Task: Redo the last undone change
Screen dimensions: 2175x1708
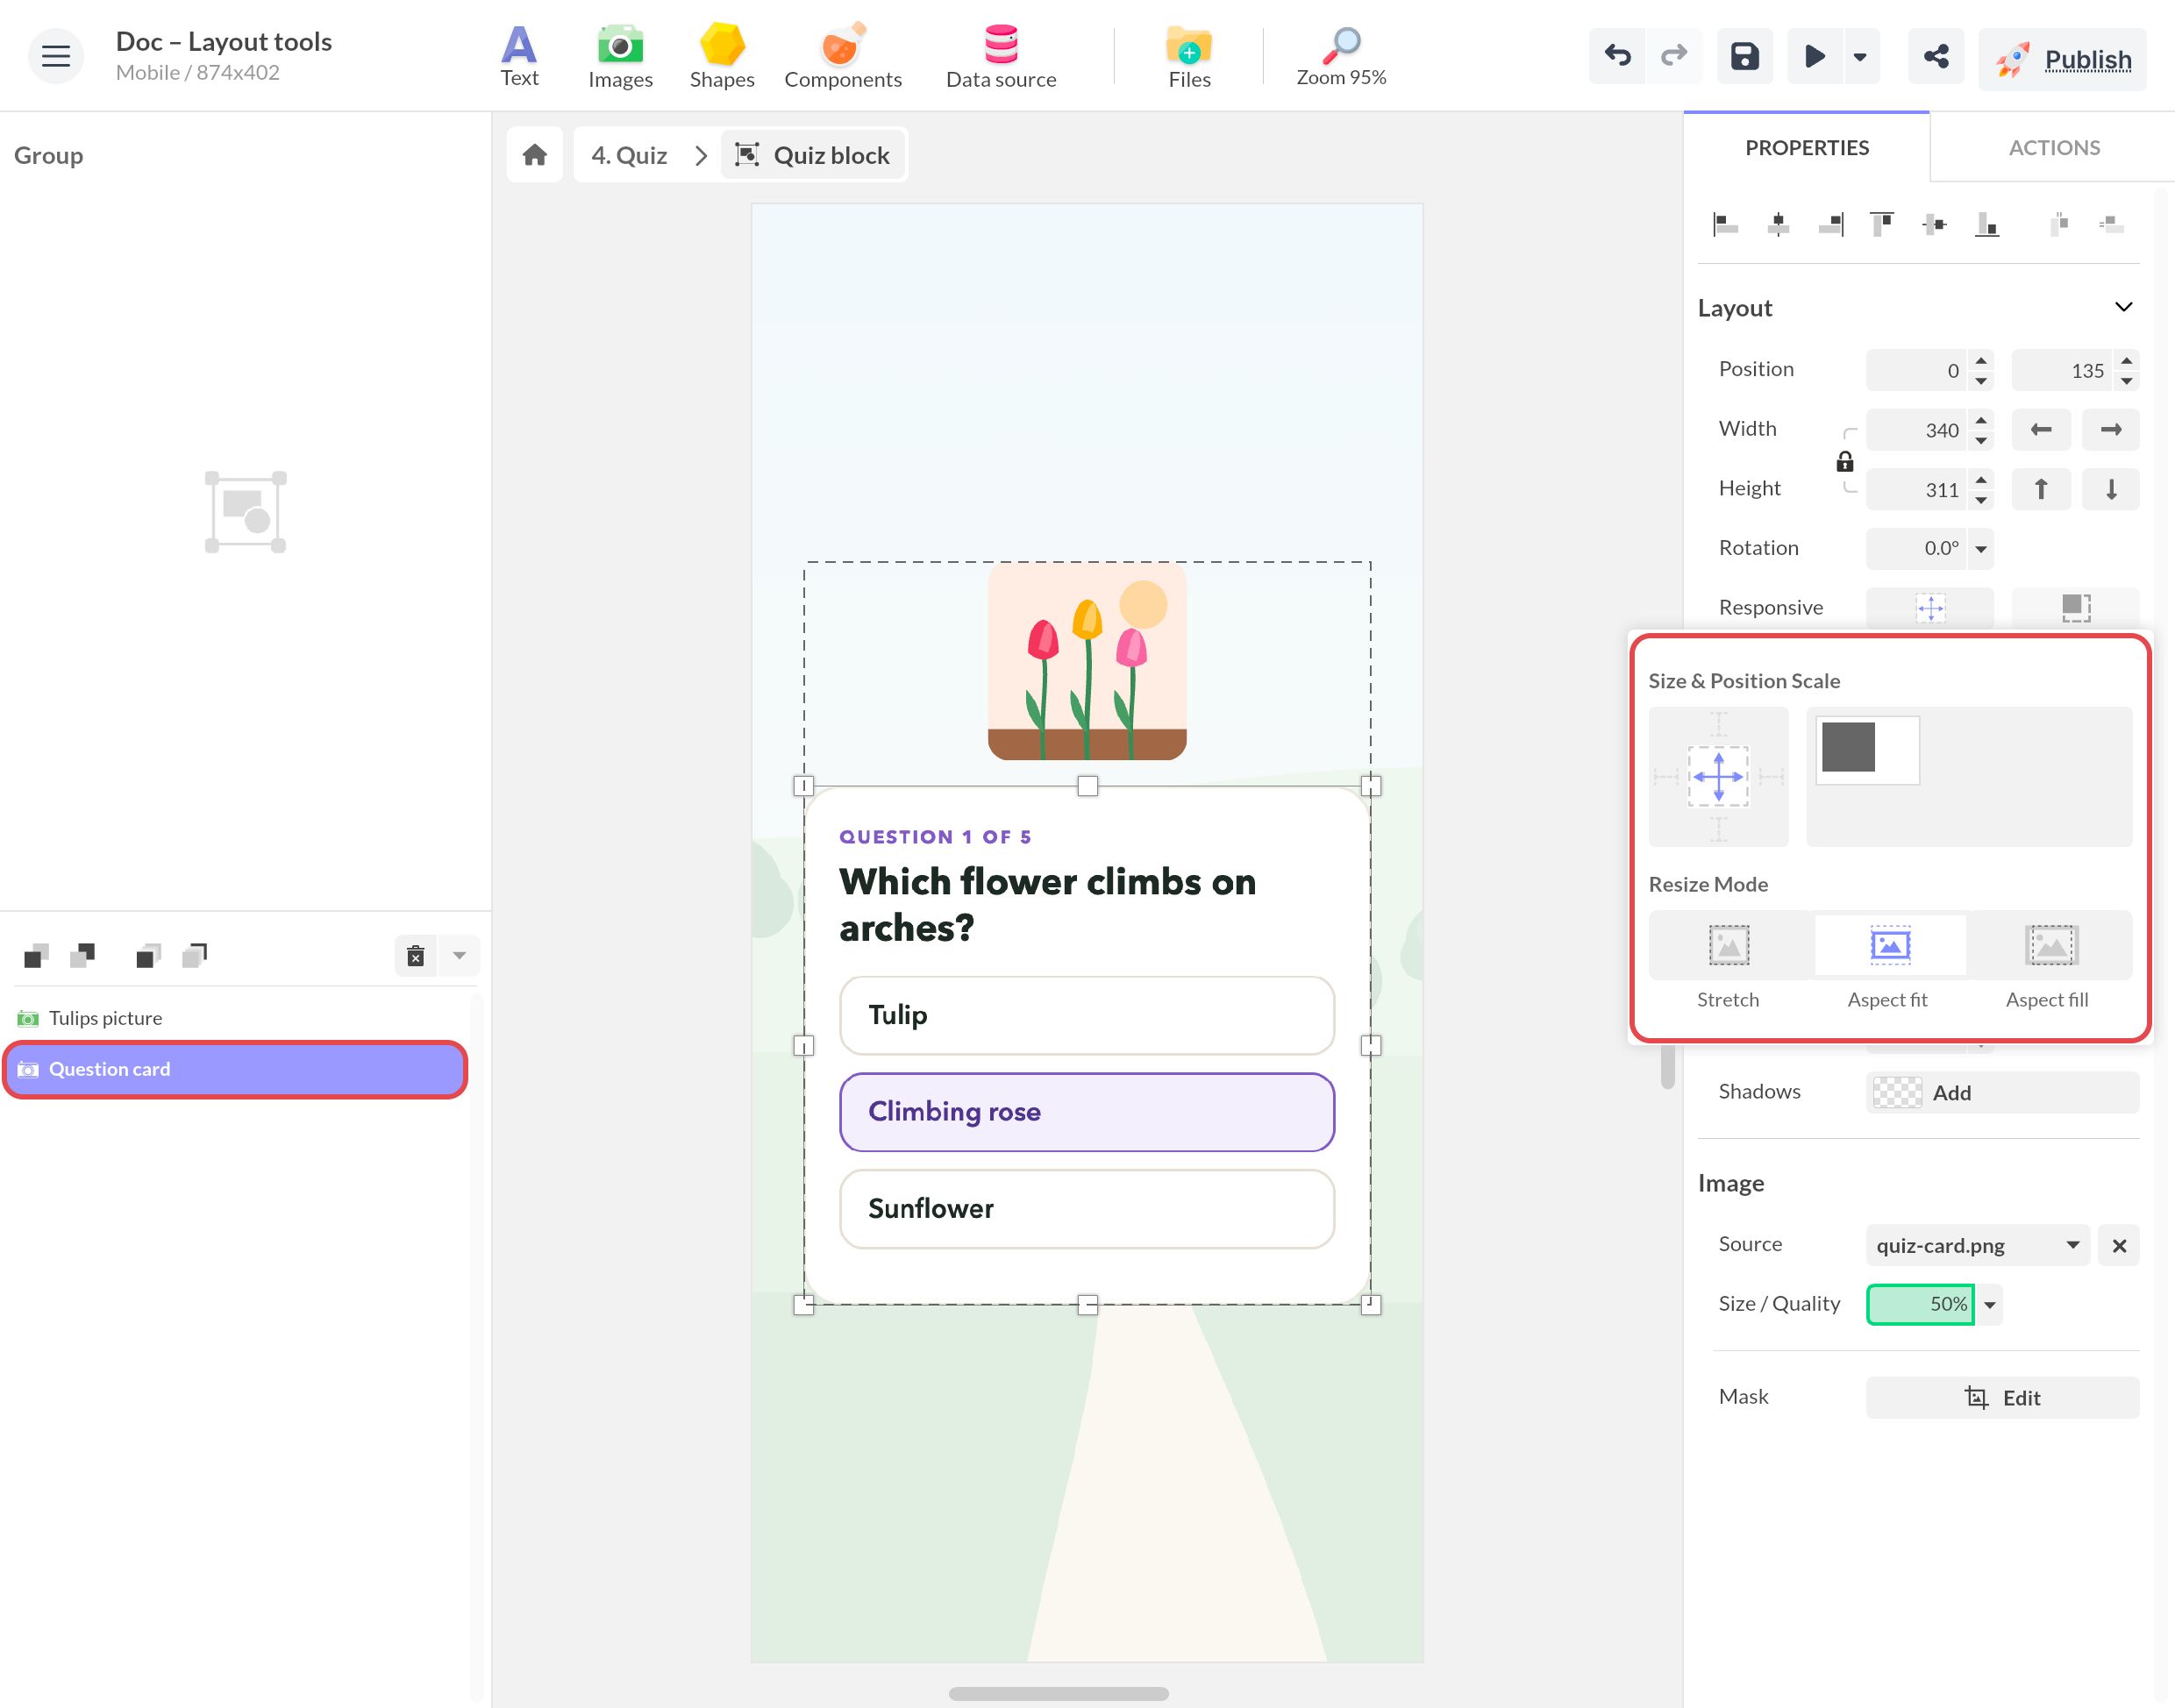Action: 1673,56
